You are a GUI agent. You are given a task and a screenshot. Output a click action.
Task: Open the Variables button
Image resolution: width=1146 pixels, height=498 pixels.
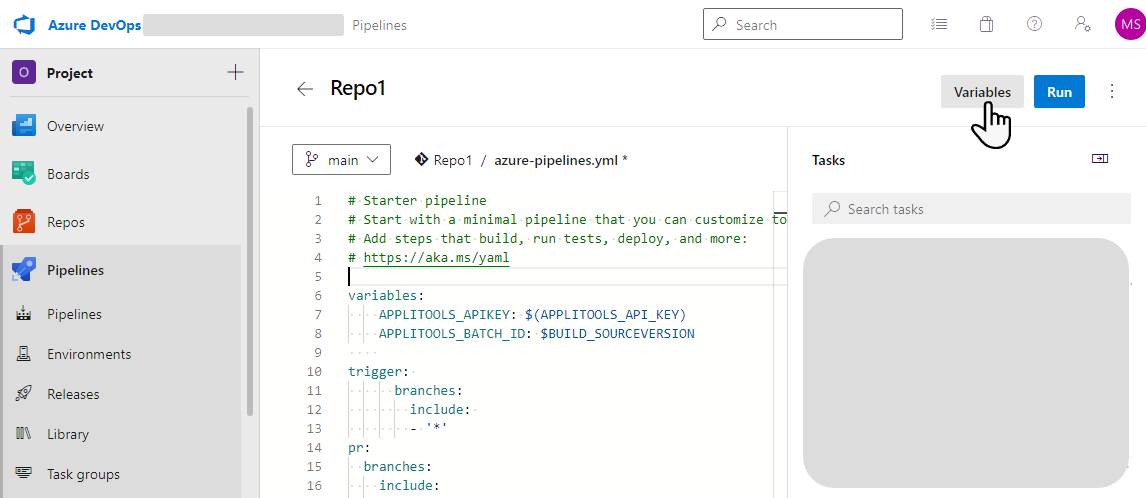(x=981, y=91)
